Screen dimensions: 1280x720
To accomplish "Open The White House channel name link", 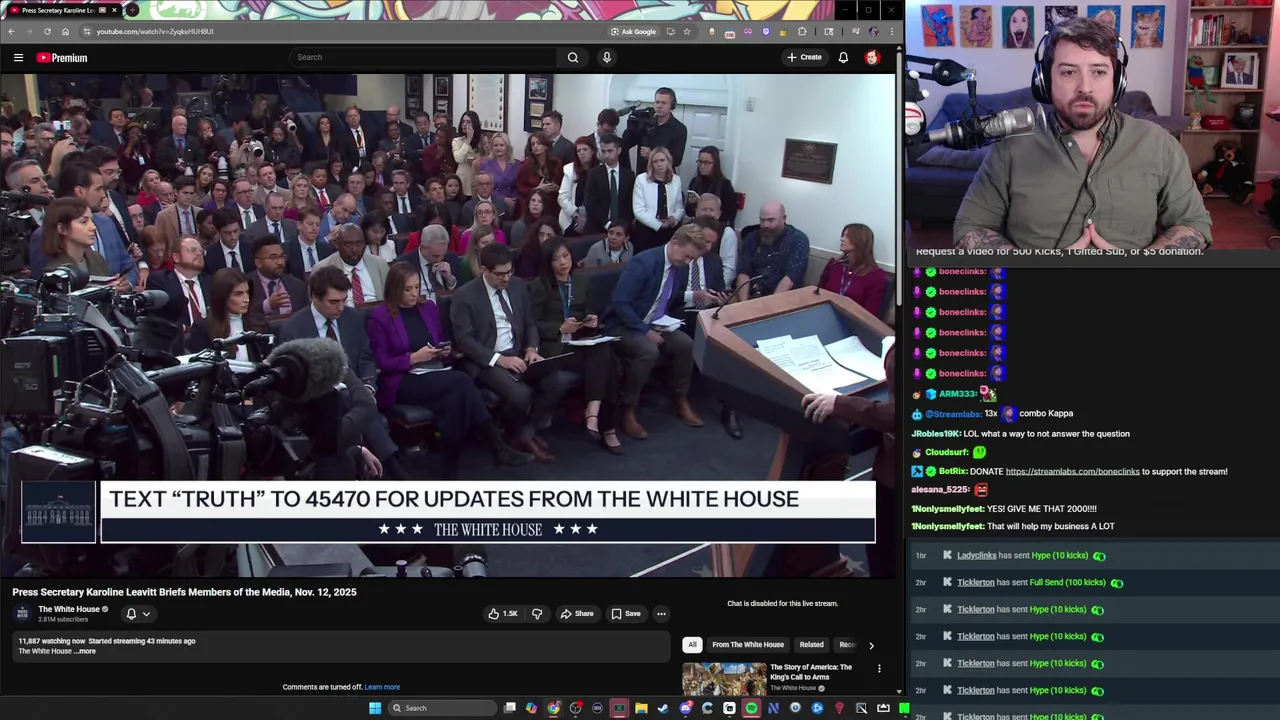I will [68, 609].
